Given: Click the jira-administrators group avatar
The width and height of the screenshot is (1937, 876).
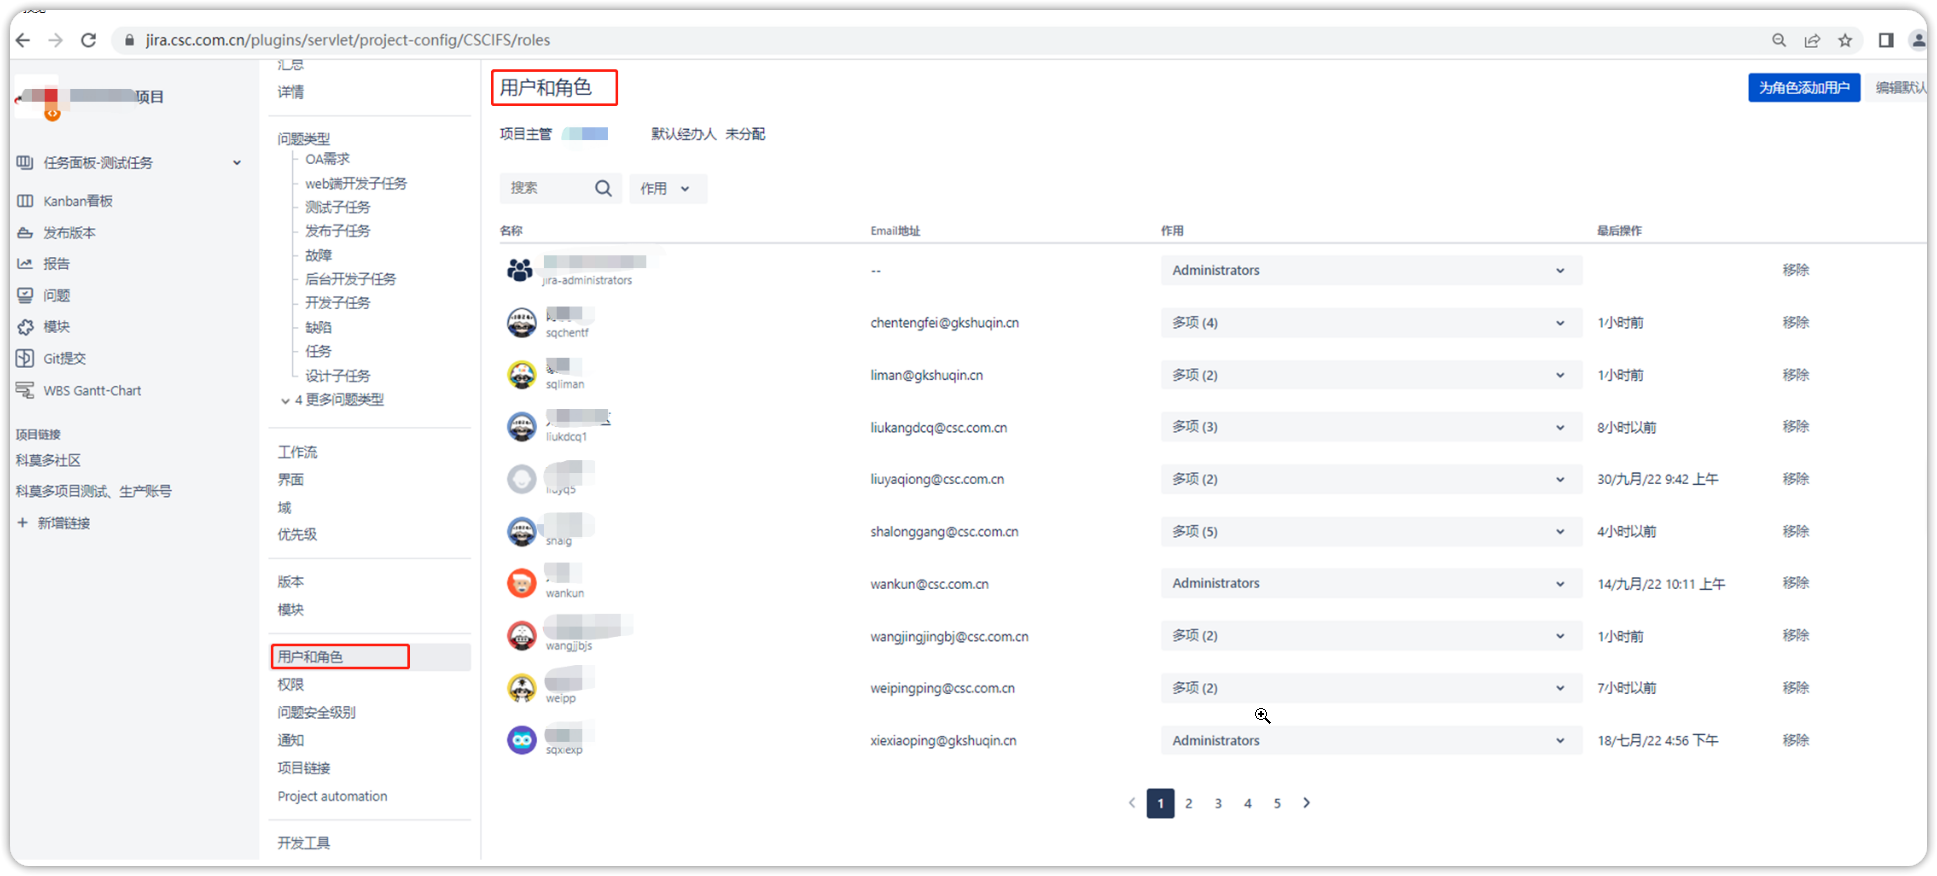Looking at the screenshot, I should [520, 270].
